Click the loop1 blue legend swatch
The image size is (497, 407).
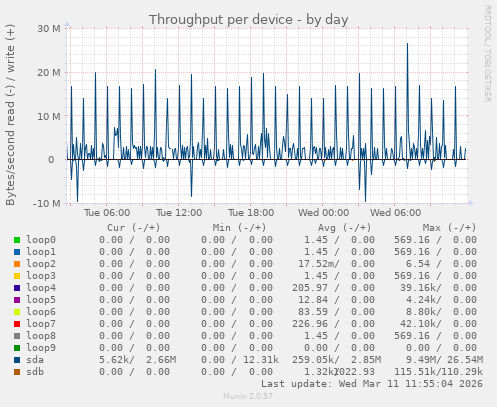[17, 252]
